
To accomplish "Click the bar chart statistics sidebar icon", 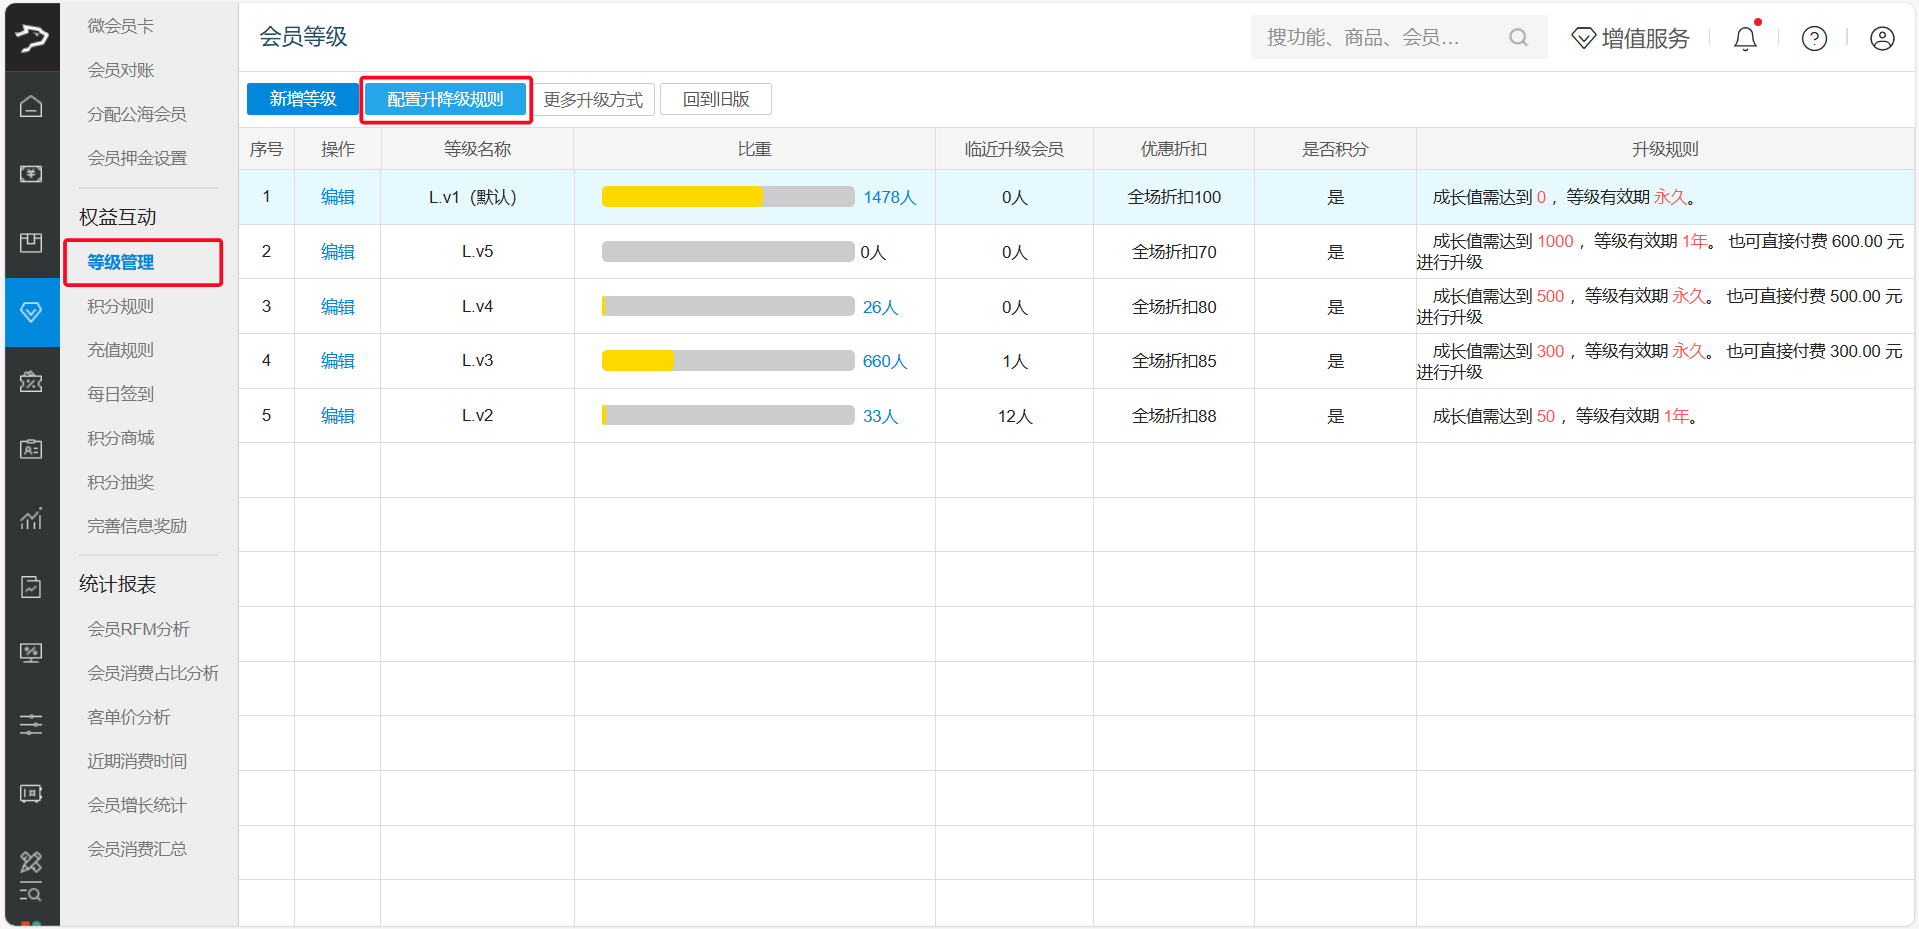I will tap(31, 518).
